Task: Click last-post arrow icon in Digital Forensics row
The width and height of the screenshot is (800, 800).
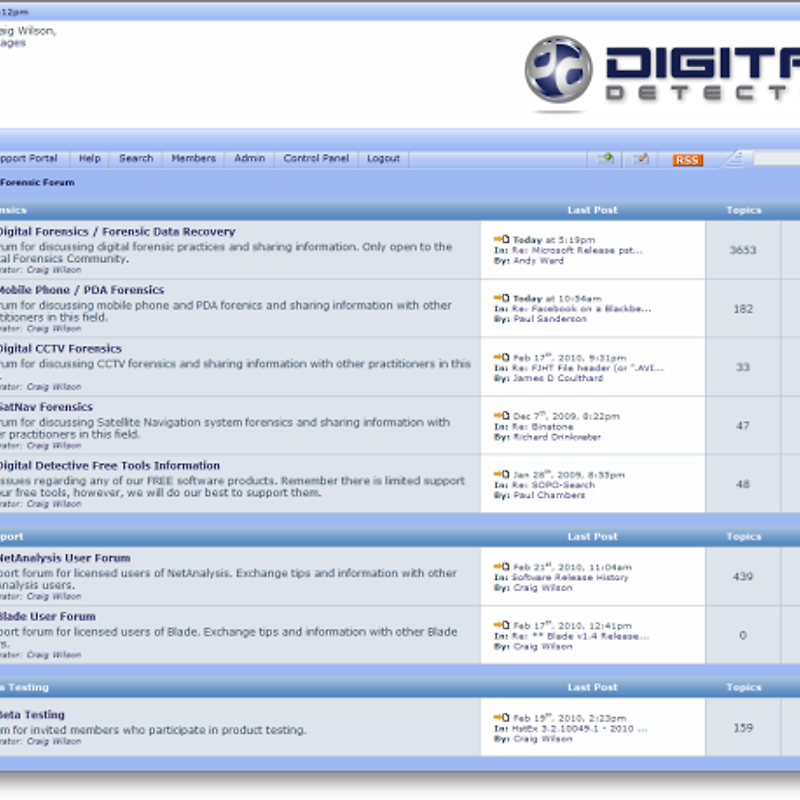Action: click(x=501, y=240)
